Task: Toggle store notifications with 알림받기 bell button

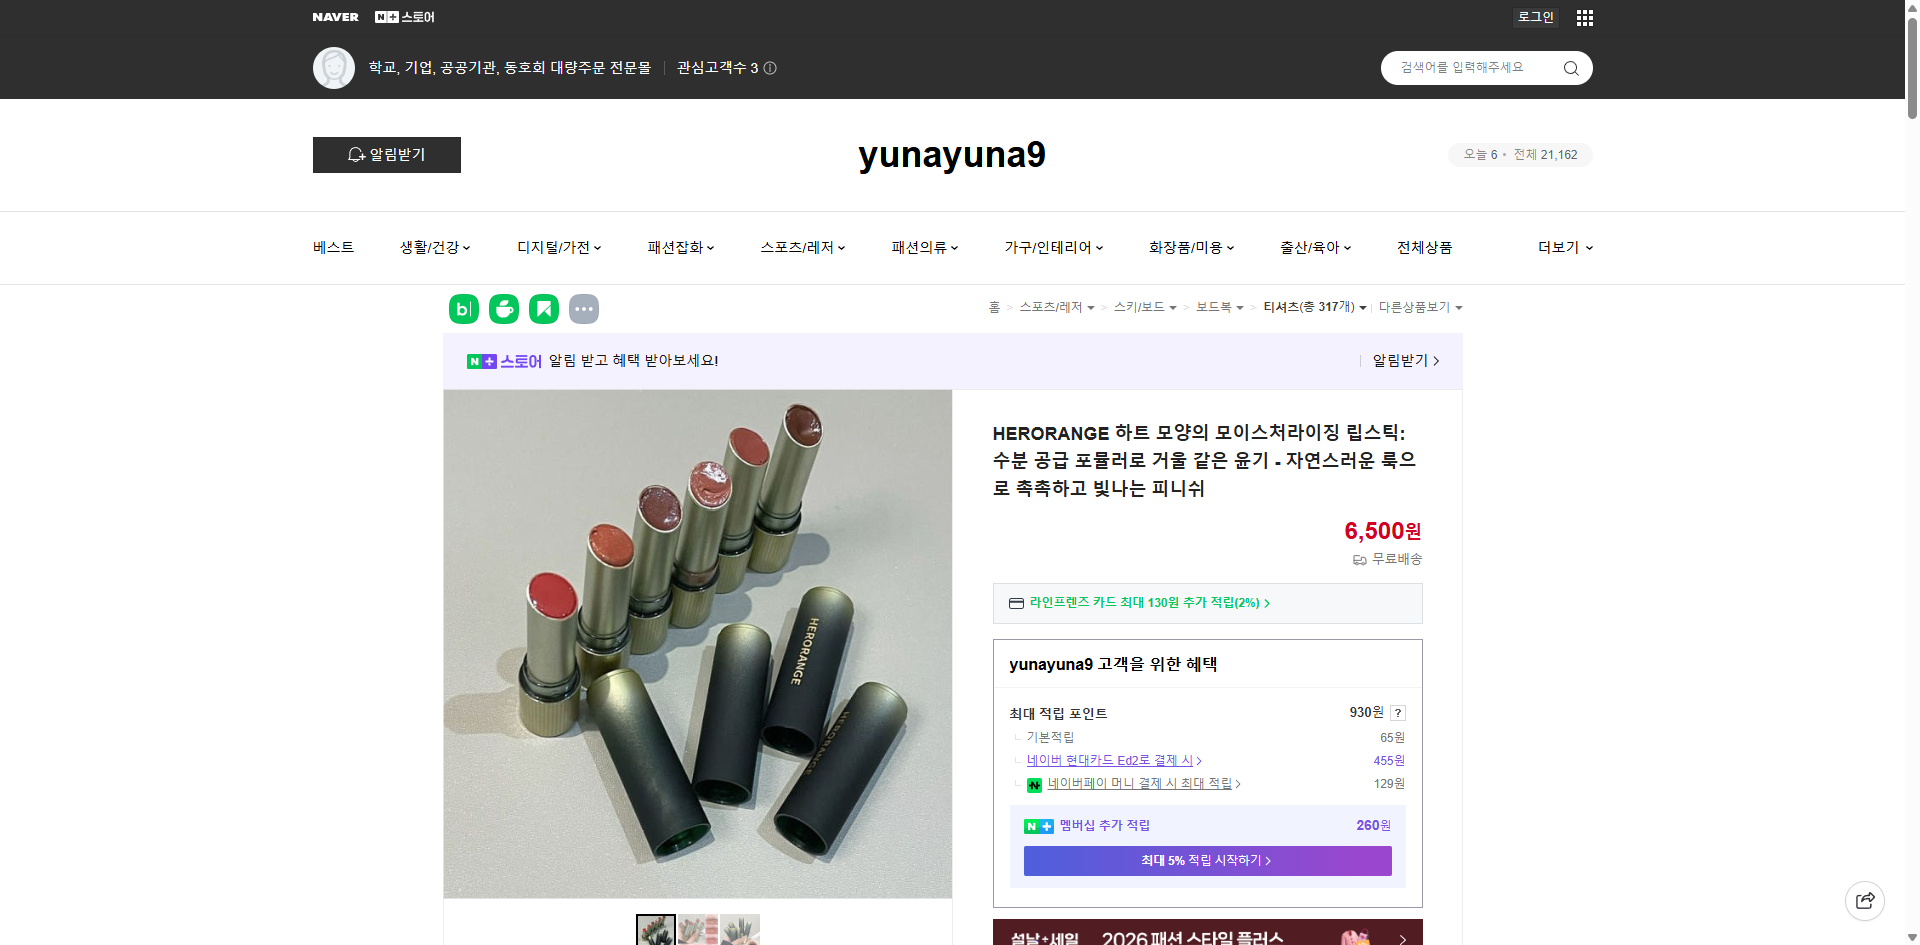Action: pos(386,155)
